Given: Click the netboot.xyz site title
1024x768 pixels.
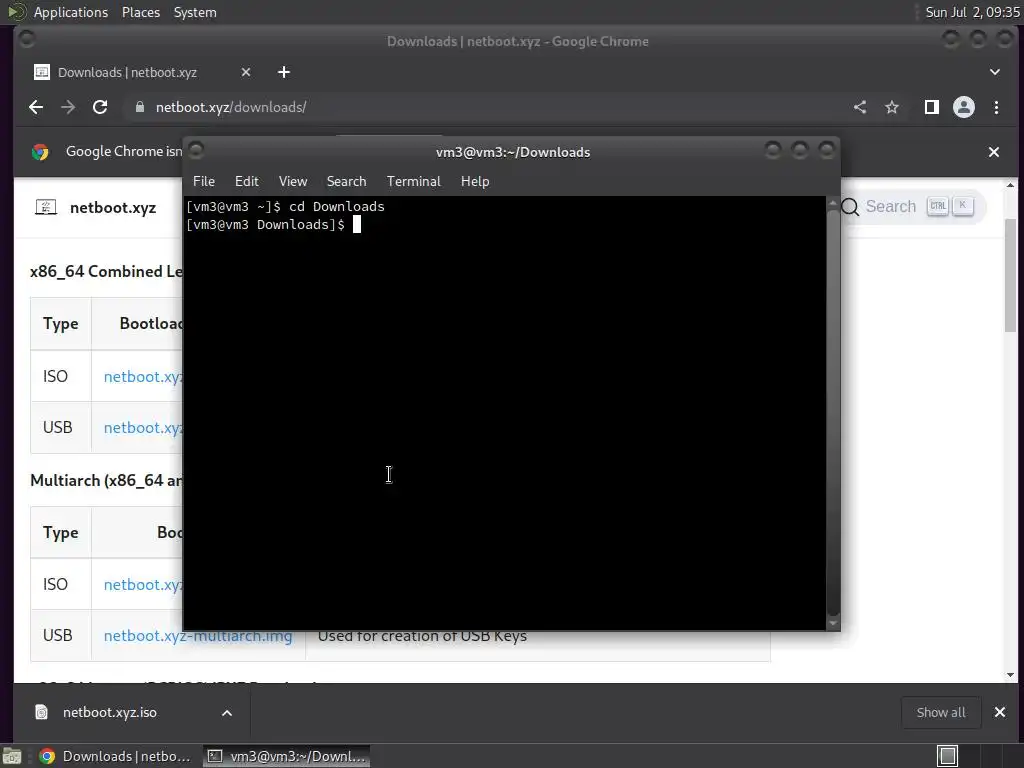Looking at the screenshot, I should (113, 208).
